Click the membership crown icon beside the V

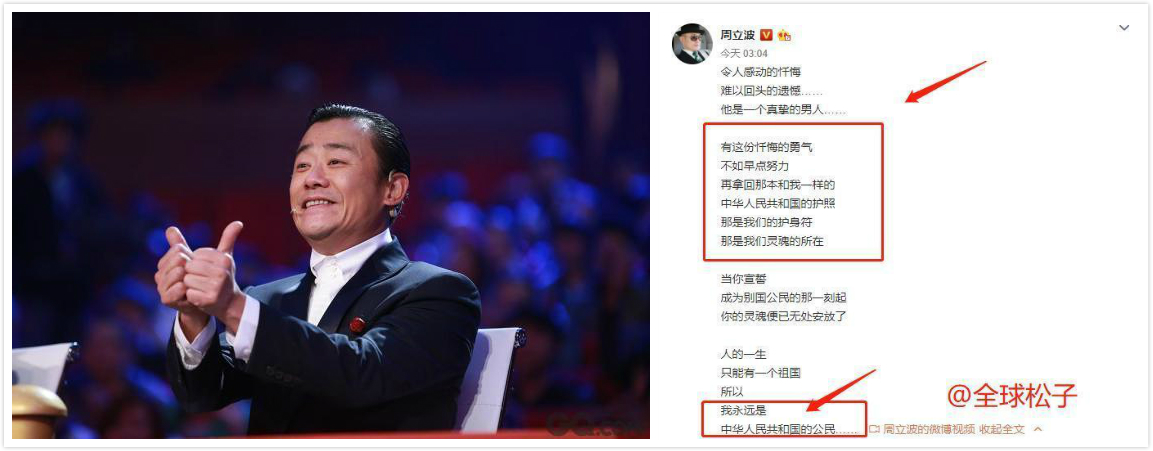tap(784, 35)
